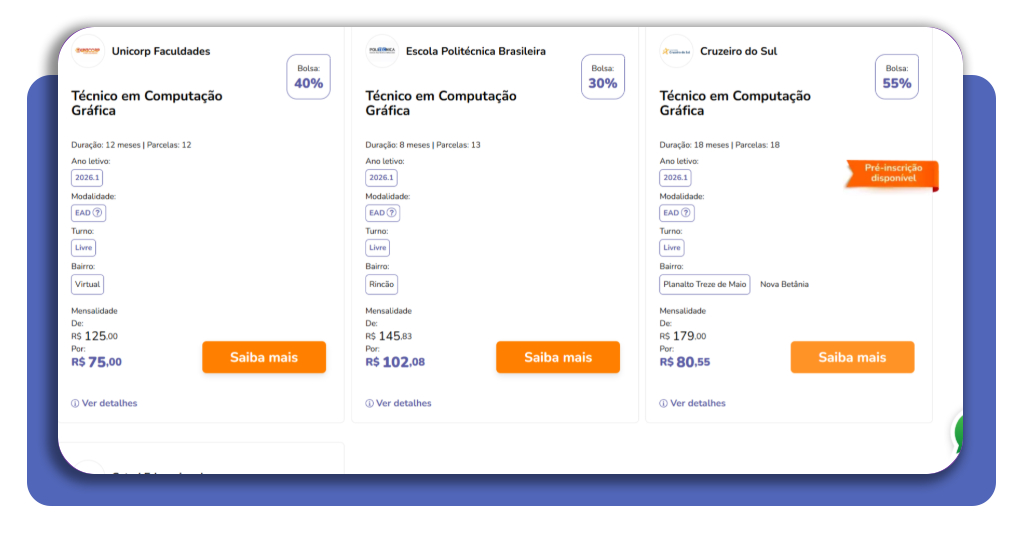The height and width of the screenshot is (536, 1024).
Task: Click the Escola Politécnica Brasileira name
Action: 475,51
